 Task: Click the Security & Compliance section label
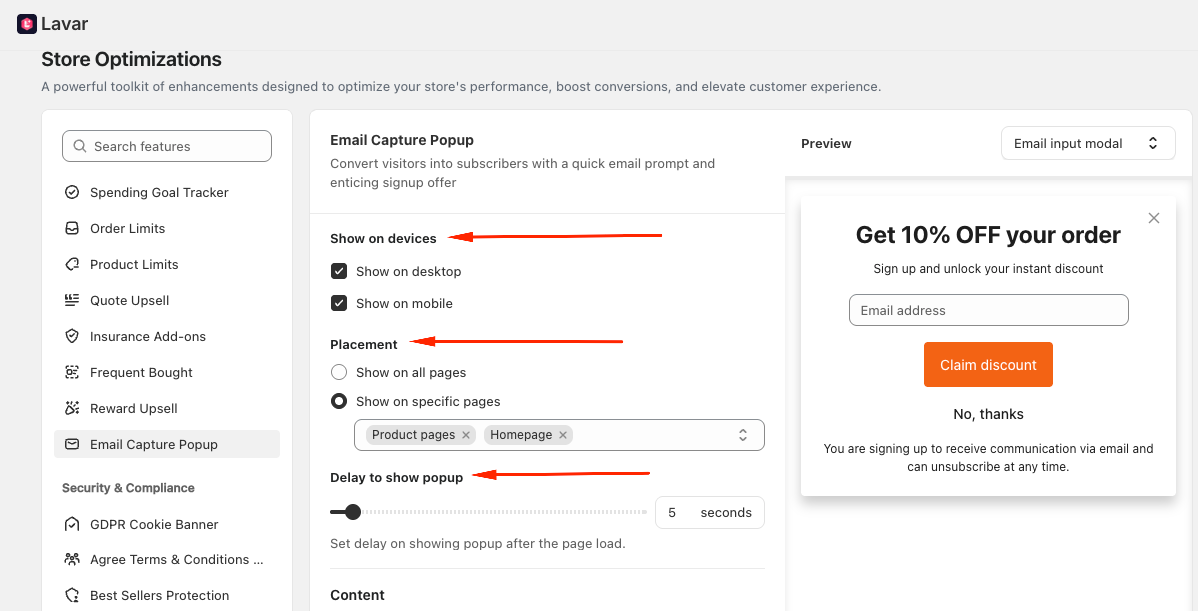coord(128,487)
